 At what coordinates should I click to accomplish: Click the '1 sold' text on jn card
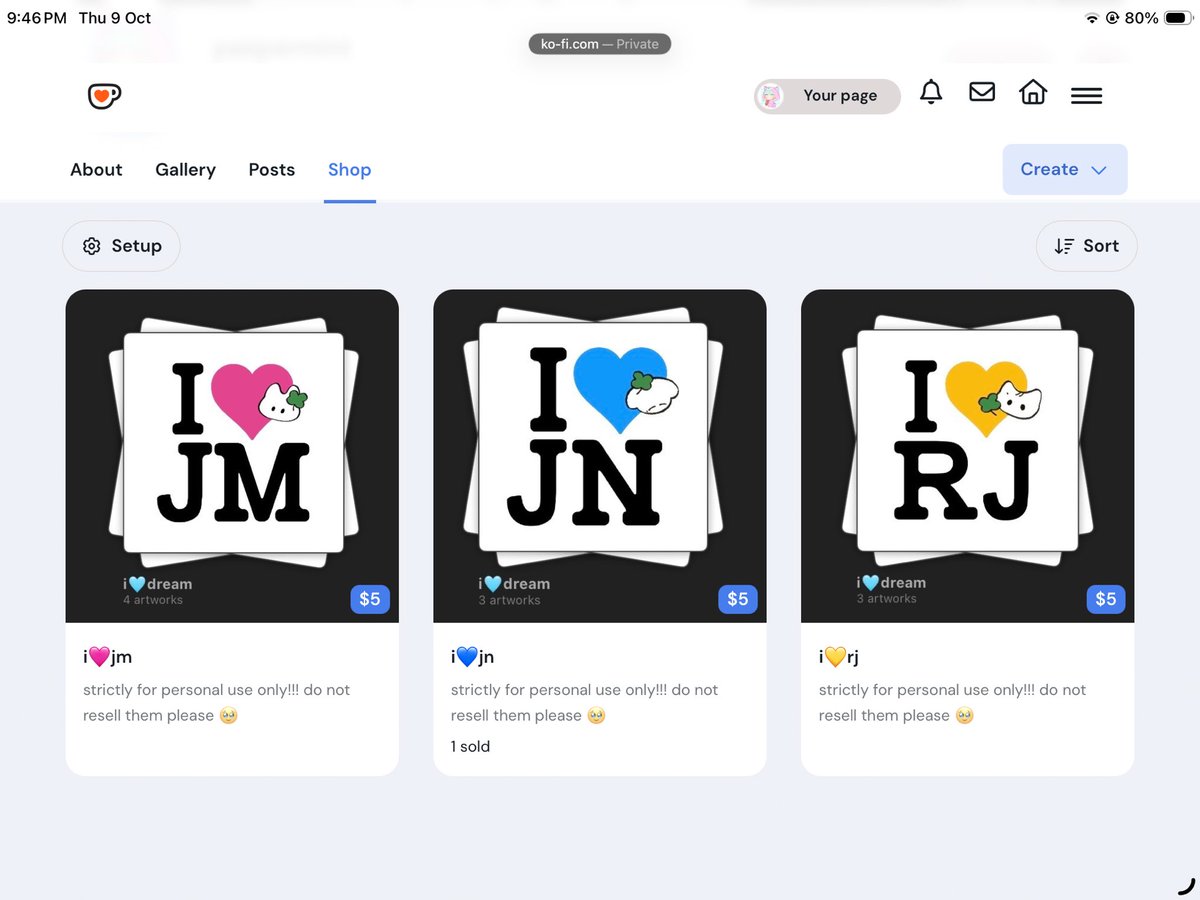coord(471,746)
